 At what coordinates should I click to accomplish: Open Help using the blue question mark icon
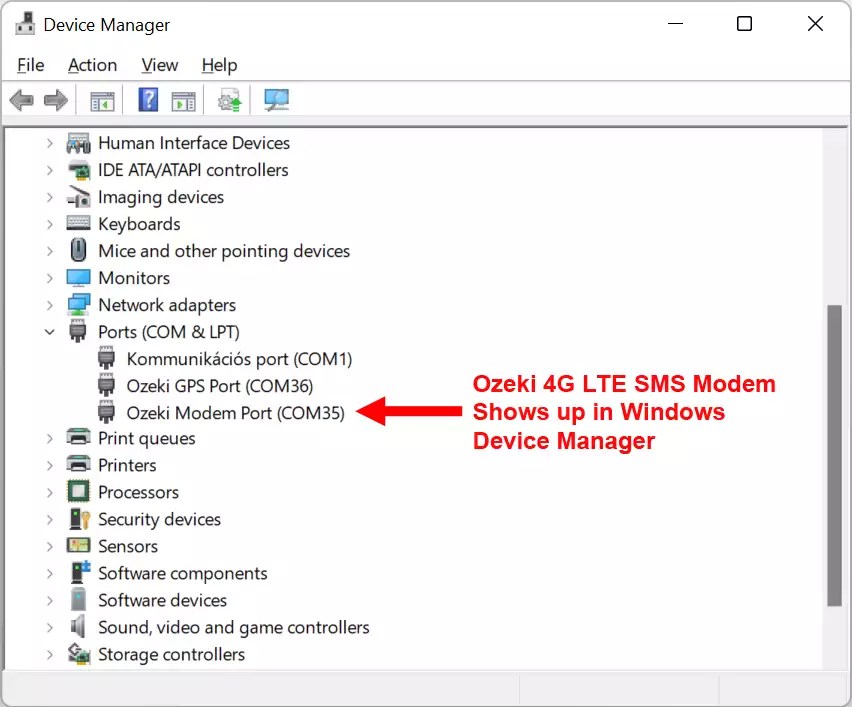click(147, 99)
